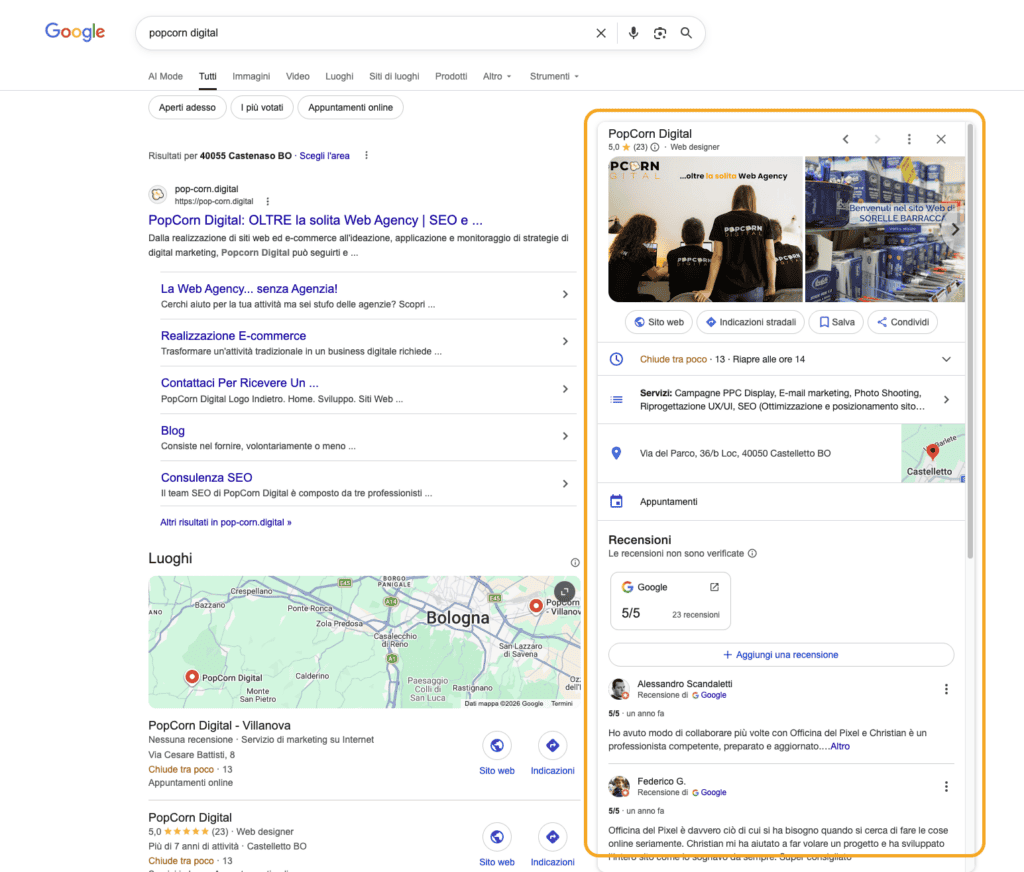The image size is (1024, 872).
Task: Select the Prodotti tab
Action: pyautogui.click(x=451, y=76)
